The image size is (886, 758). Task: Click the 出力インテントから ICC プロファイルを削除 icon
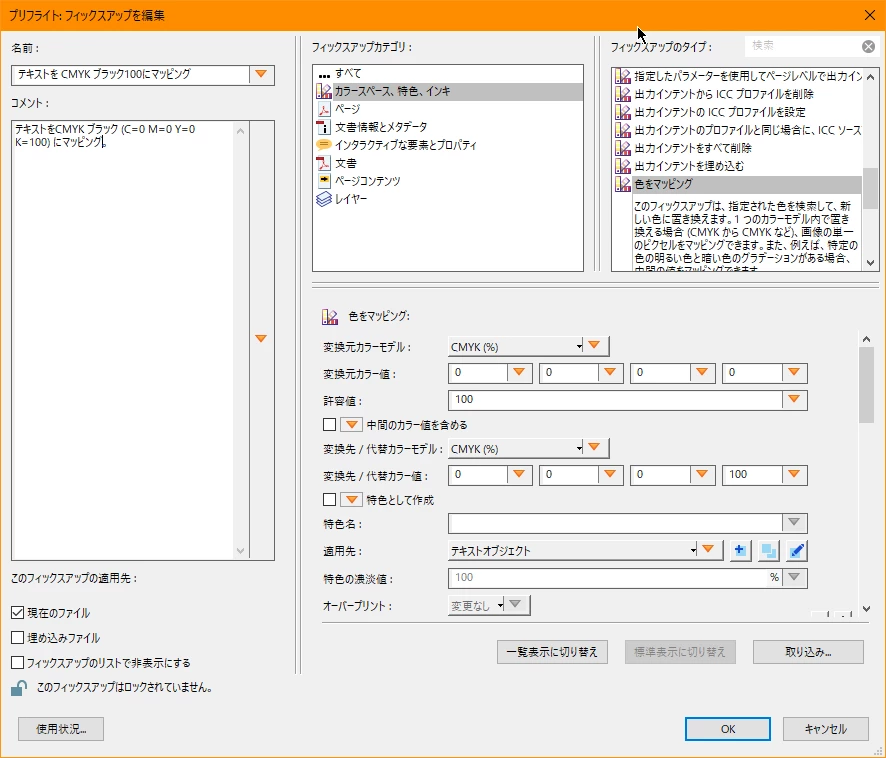pos(623,94)
